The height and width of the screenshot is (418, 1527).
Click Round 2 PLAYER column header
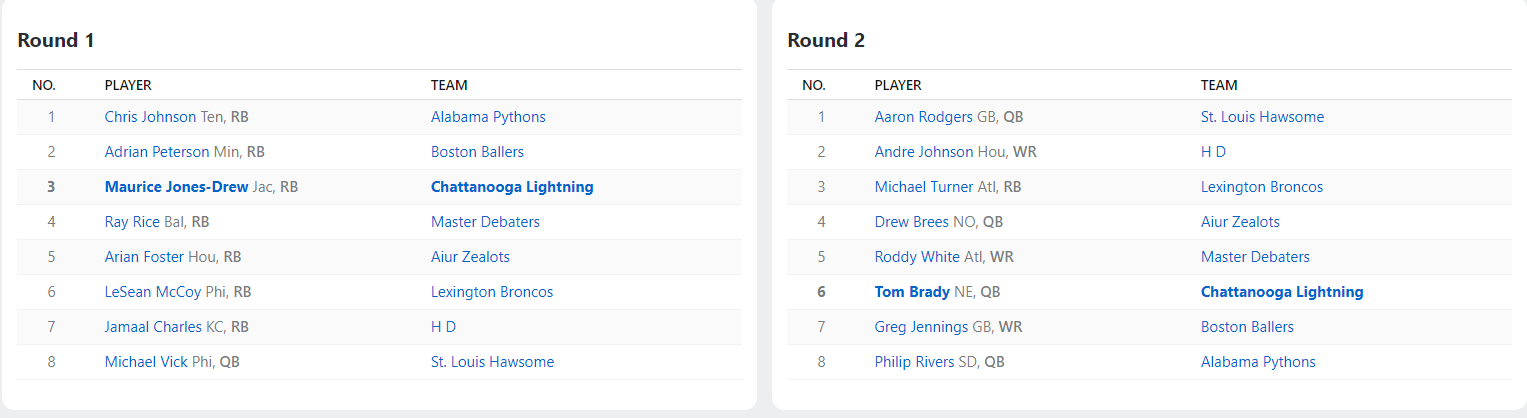[898, 85]
